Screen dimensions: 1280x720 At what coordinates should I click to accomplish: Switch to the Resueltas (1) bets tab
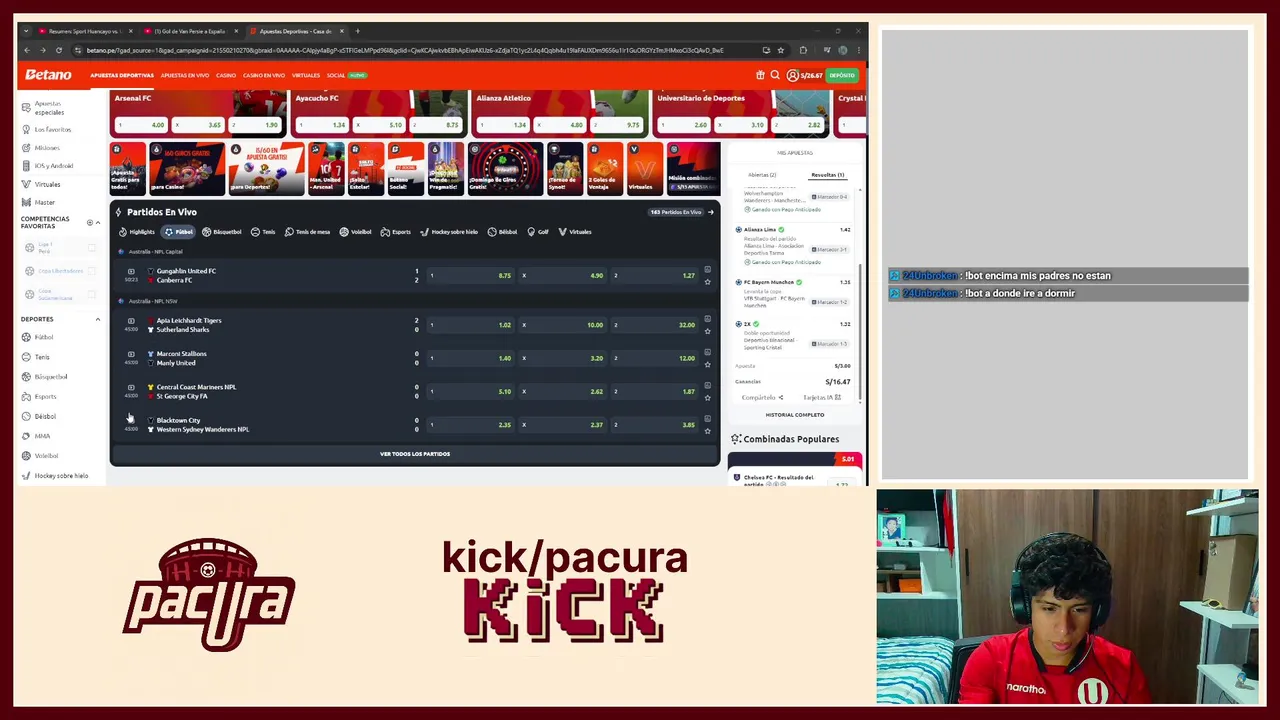827,175
